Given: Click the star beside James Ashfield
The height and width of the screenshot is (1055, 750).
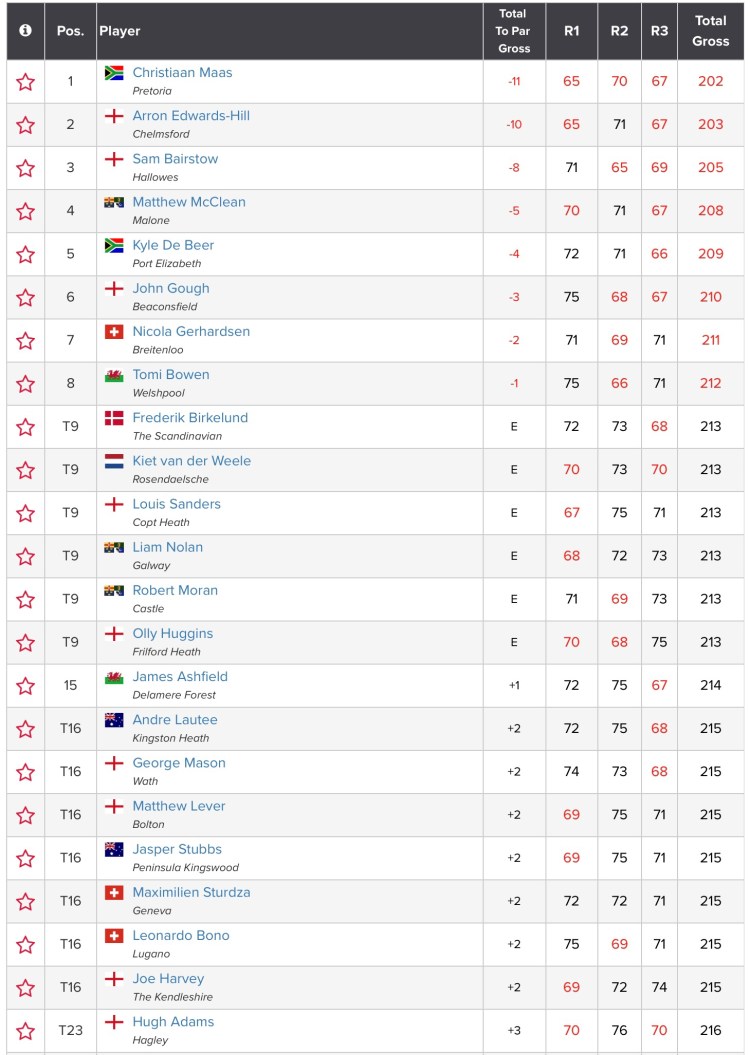Looking at the screenshot, I should pos(25,686).
